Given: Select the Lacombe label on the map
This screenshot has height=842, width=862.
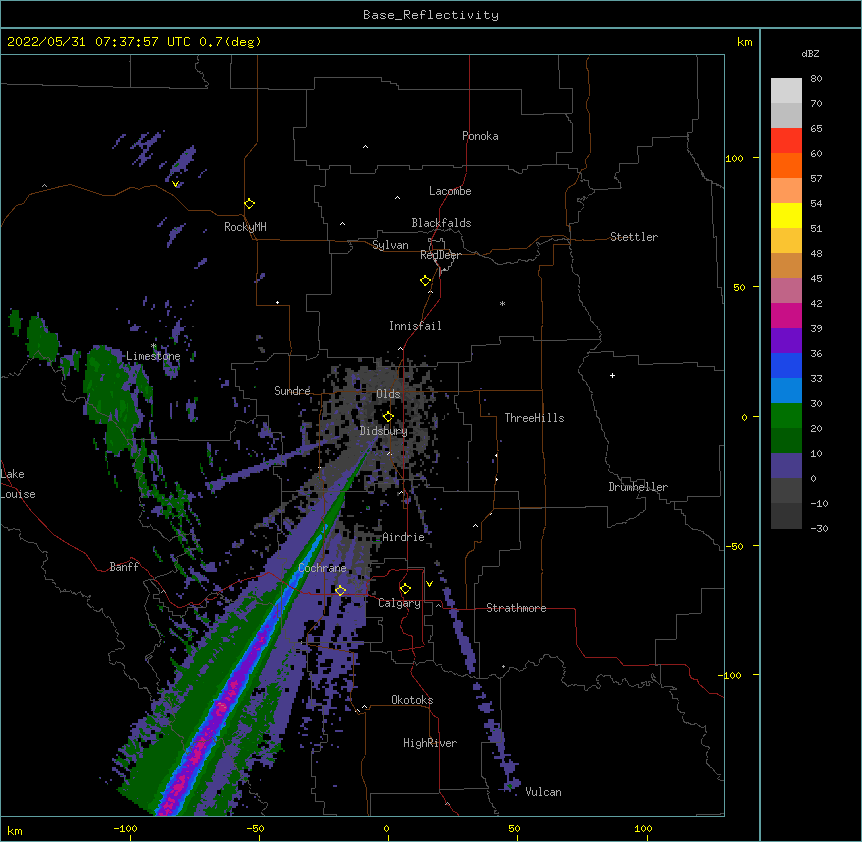Looking at the screenshot, I should 450,191.
